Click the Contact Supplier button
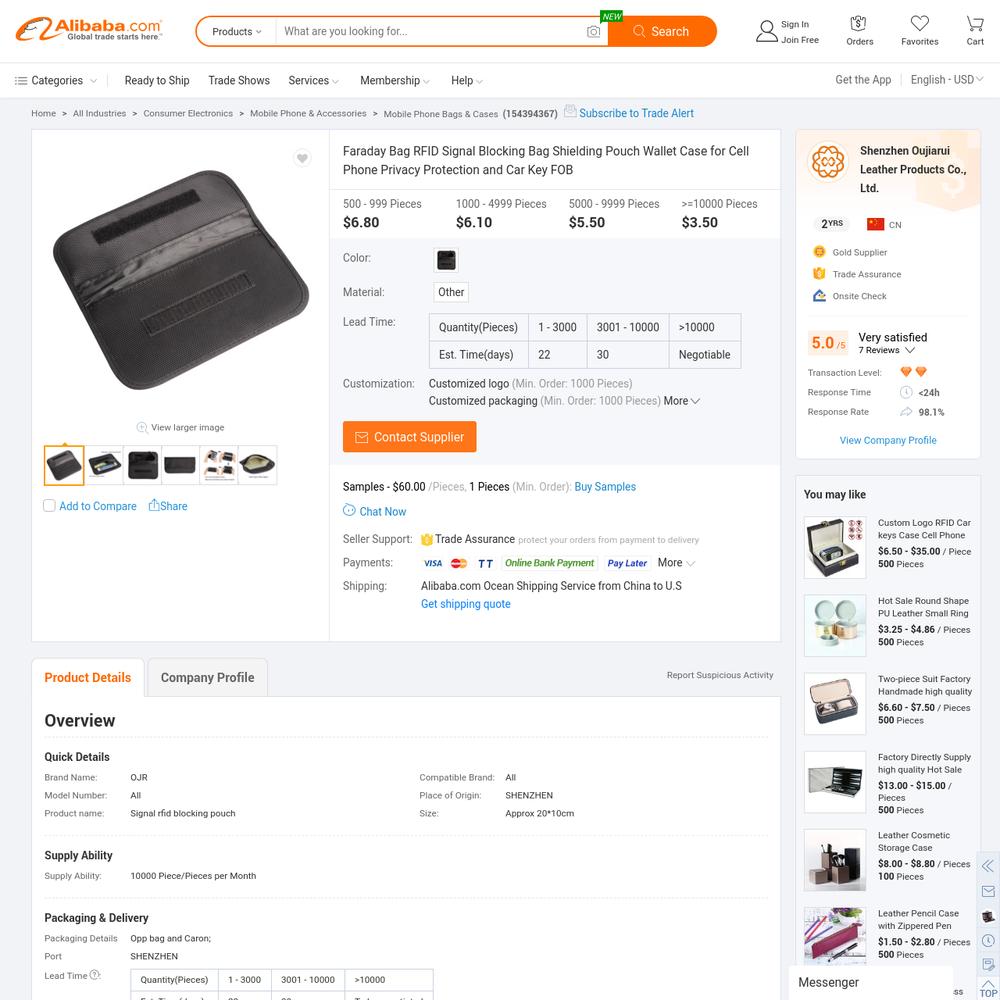Screen dimensions: 1000x1000 click(409, 437)
